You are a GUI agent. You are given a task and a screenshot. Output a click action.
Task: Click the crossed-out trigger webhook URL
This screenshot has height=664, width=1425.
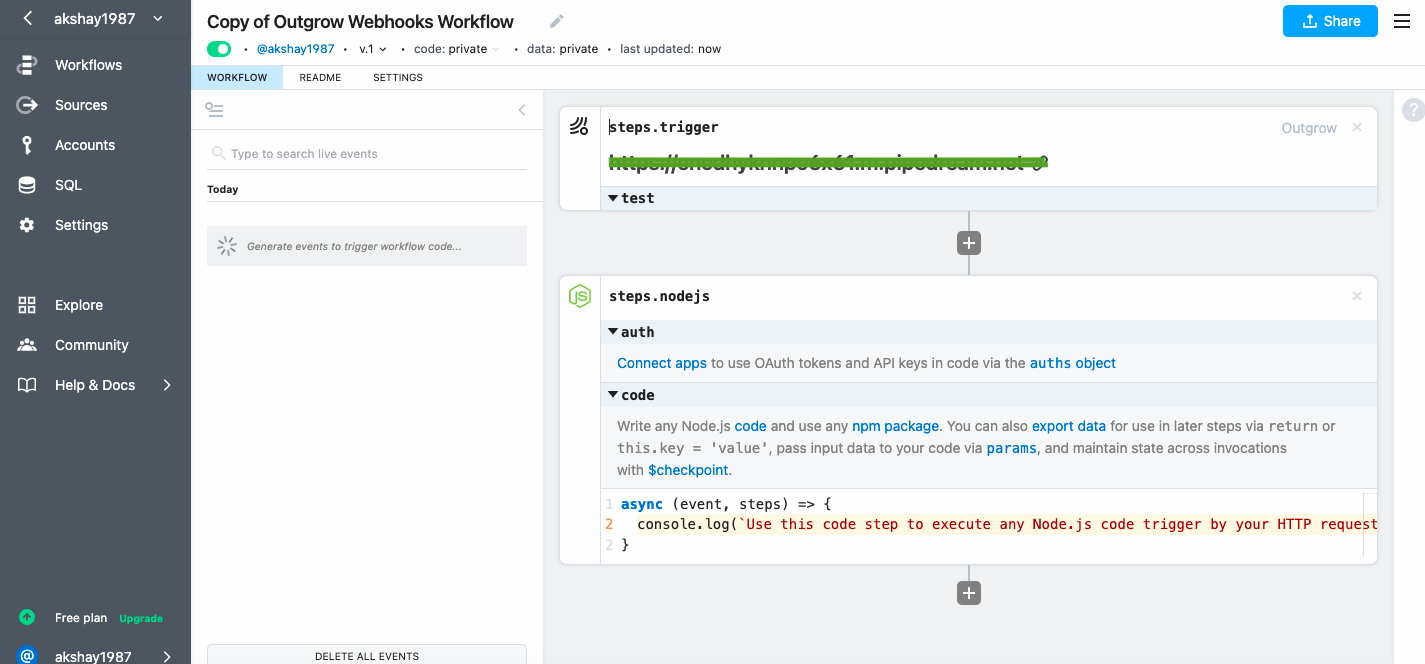click(x=828, y=162)
